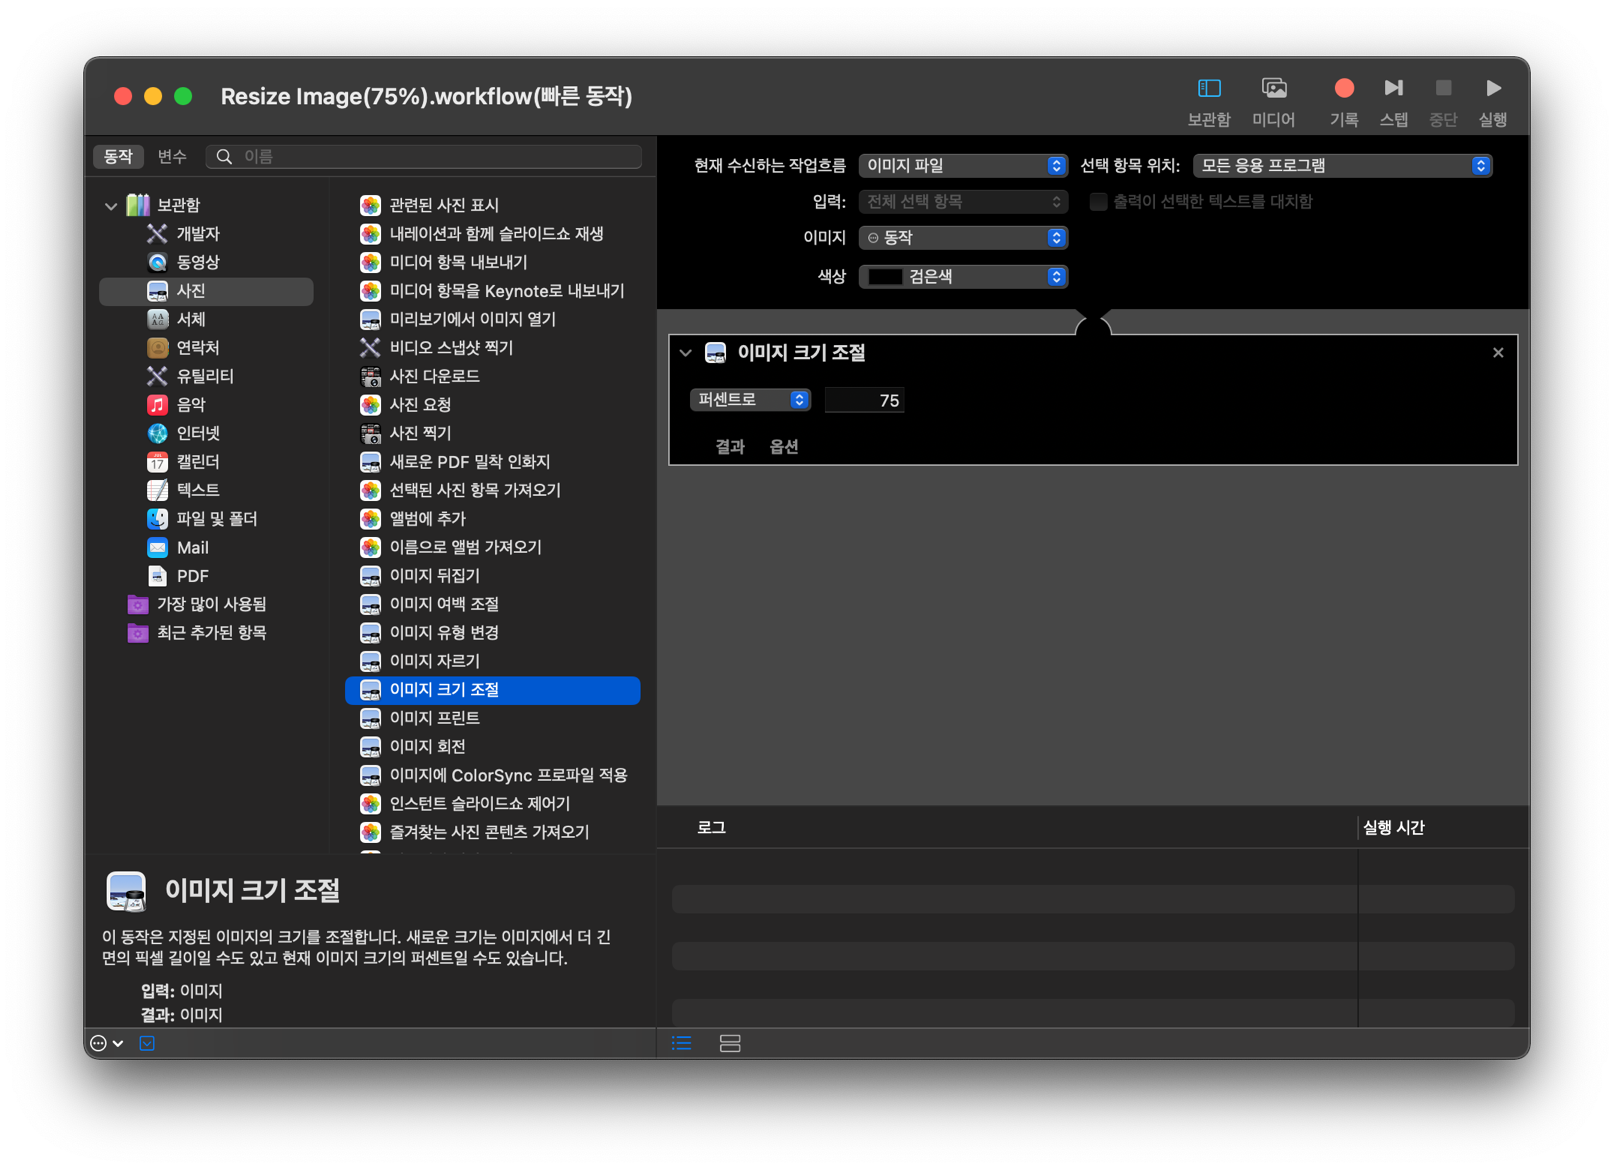Click the Step (스텝) toolbar icon

pyautogui.click(x=1393, y=89)
